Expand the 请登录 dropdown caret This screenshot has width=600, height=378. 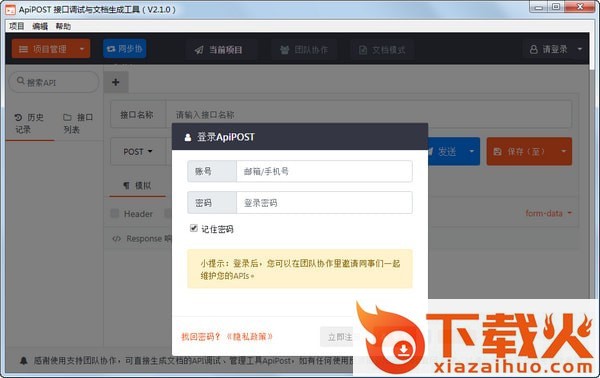point(580,49)
